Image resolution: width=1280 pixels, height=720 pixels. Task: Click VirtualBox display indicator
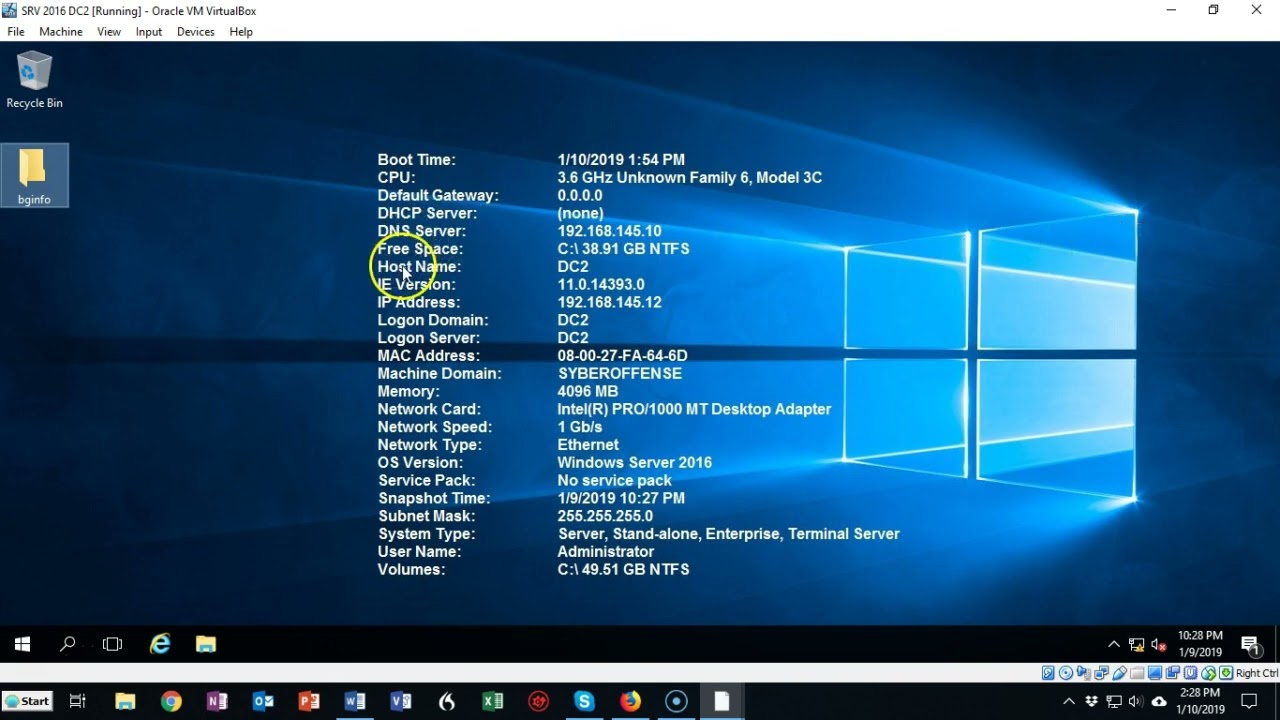[x=1155, y=673]
